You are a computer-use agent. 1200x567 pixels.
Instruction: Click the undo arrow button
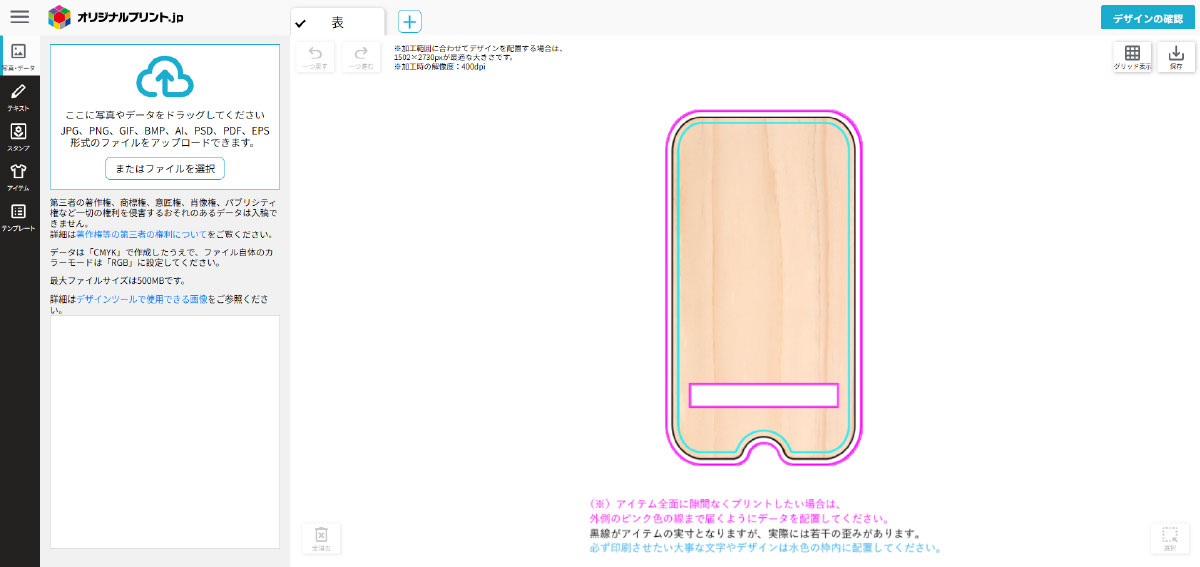(x=316, y=57)
